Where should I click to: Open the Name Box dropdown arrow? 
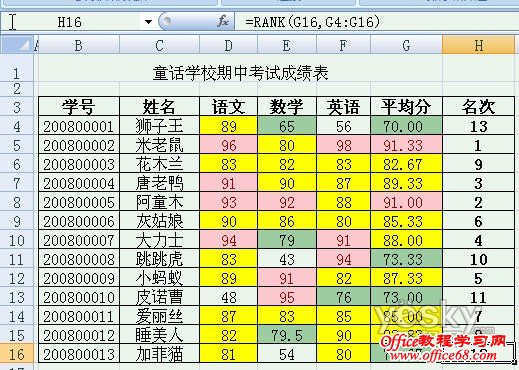click(148, 22)
